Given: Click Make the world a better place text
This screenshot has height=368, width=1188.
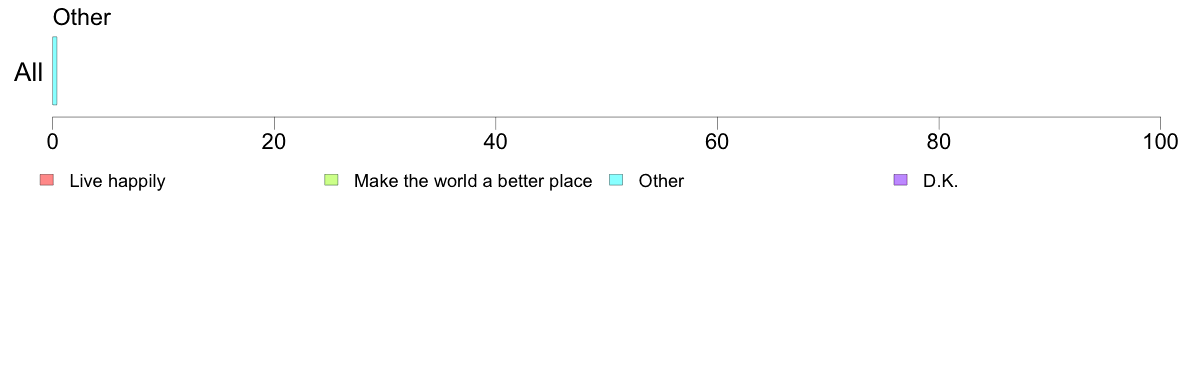Looking at the screenshot, I should pos(473,181).
